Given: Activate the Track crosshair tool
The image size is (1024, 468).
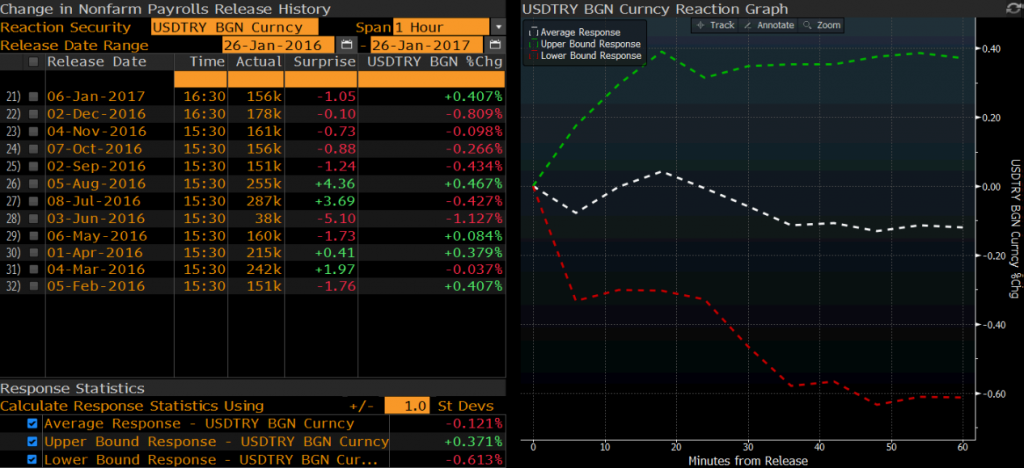Looking at the screenshot, I should pos(714,25).
